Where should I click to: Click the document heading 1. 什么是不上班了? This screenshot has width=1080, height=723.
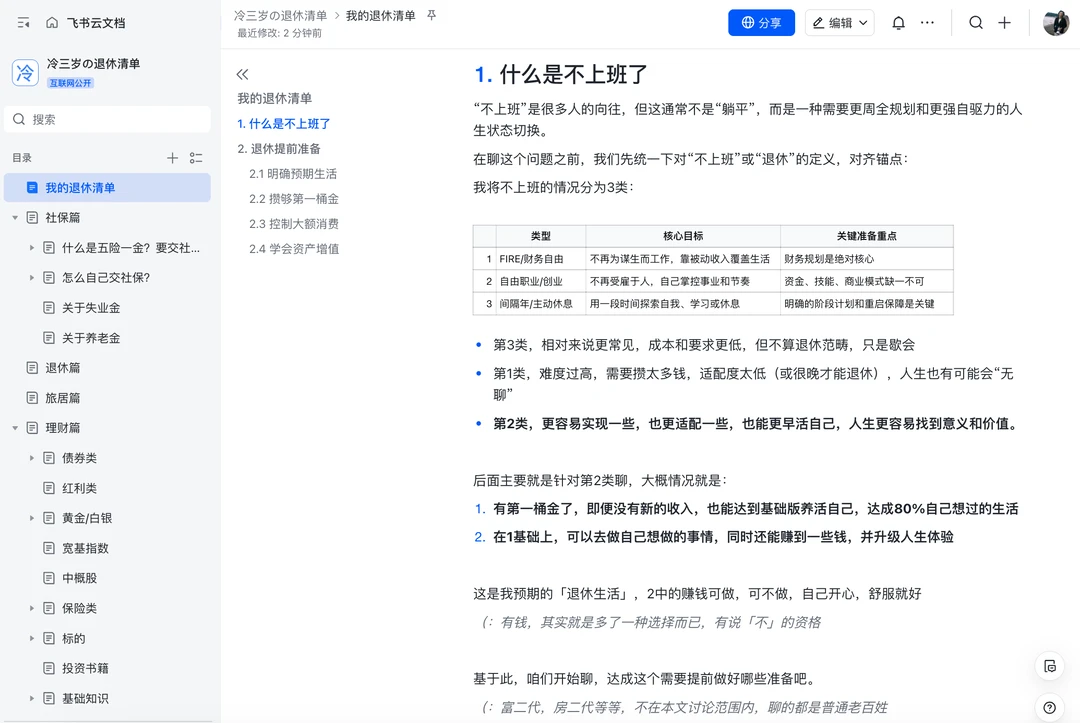coord(561,74)
